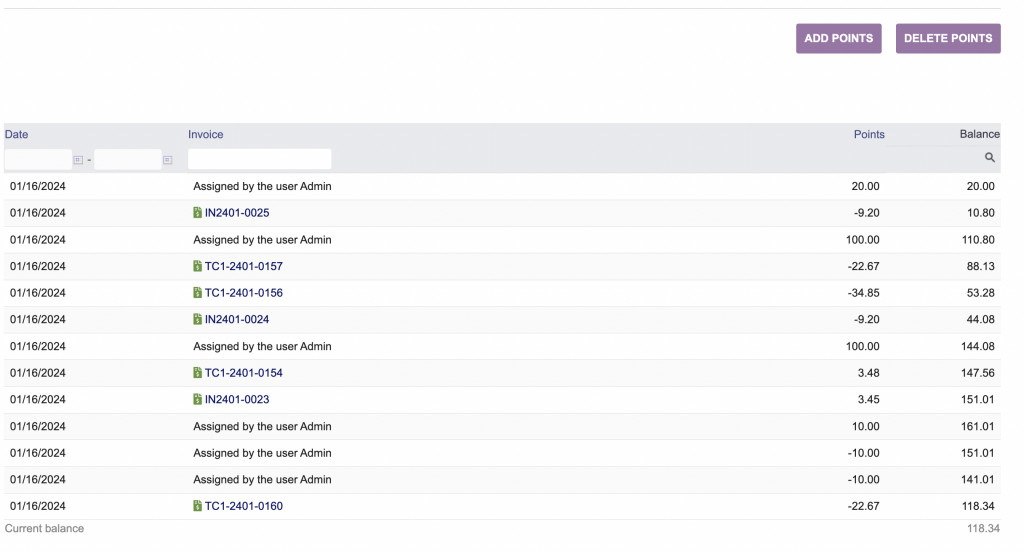The height and width of the screenshot is (552, 1024).
Task: Focus the Invoice filter text field
Action: 259,159
